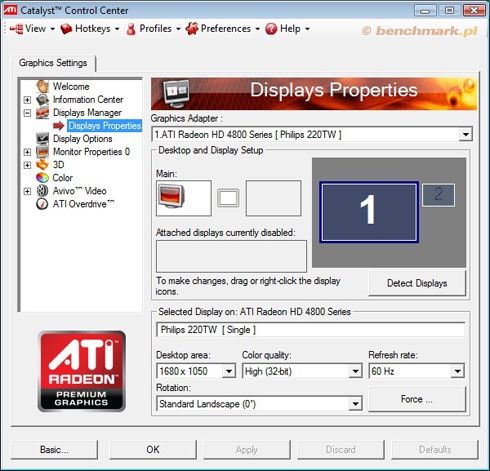490x471 pixels.
Task: Open the Refresh rate dropdown
Action: click(417, 371)
